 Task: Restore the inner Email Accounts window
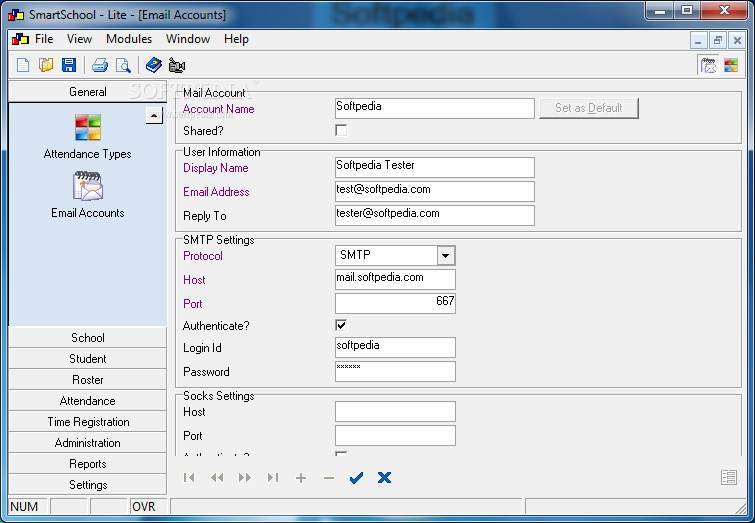(717, 40)
